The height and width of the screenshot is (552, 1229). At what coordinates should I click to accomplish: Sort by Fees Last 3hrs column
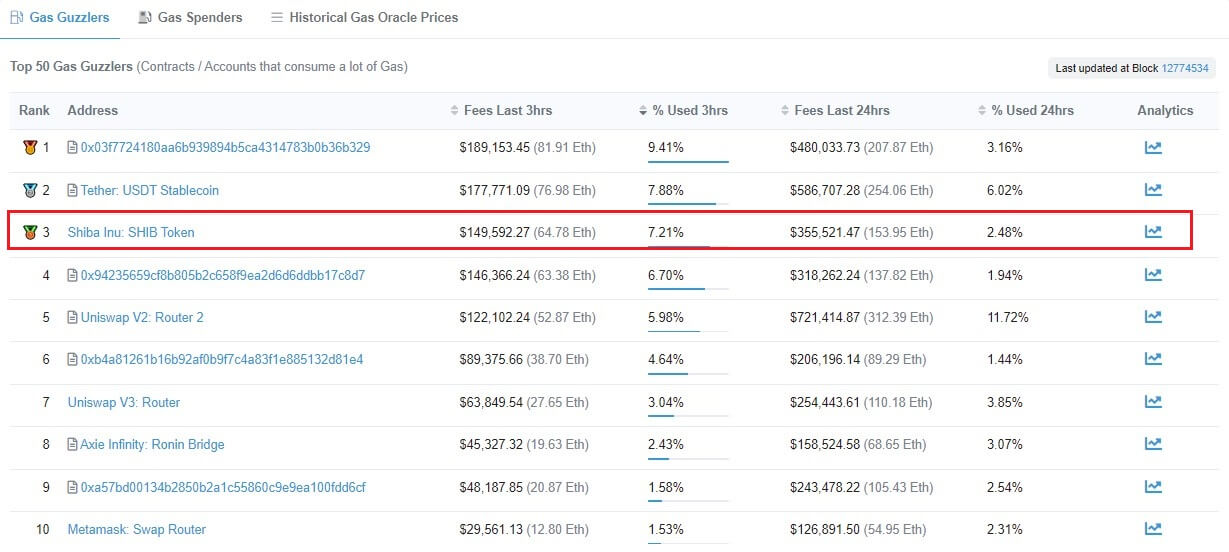click(502, 110)
